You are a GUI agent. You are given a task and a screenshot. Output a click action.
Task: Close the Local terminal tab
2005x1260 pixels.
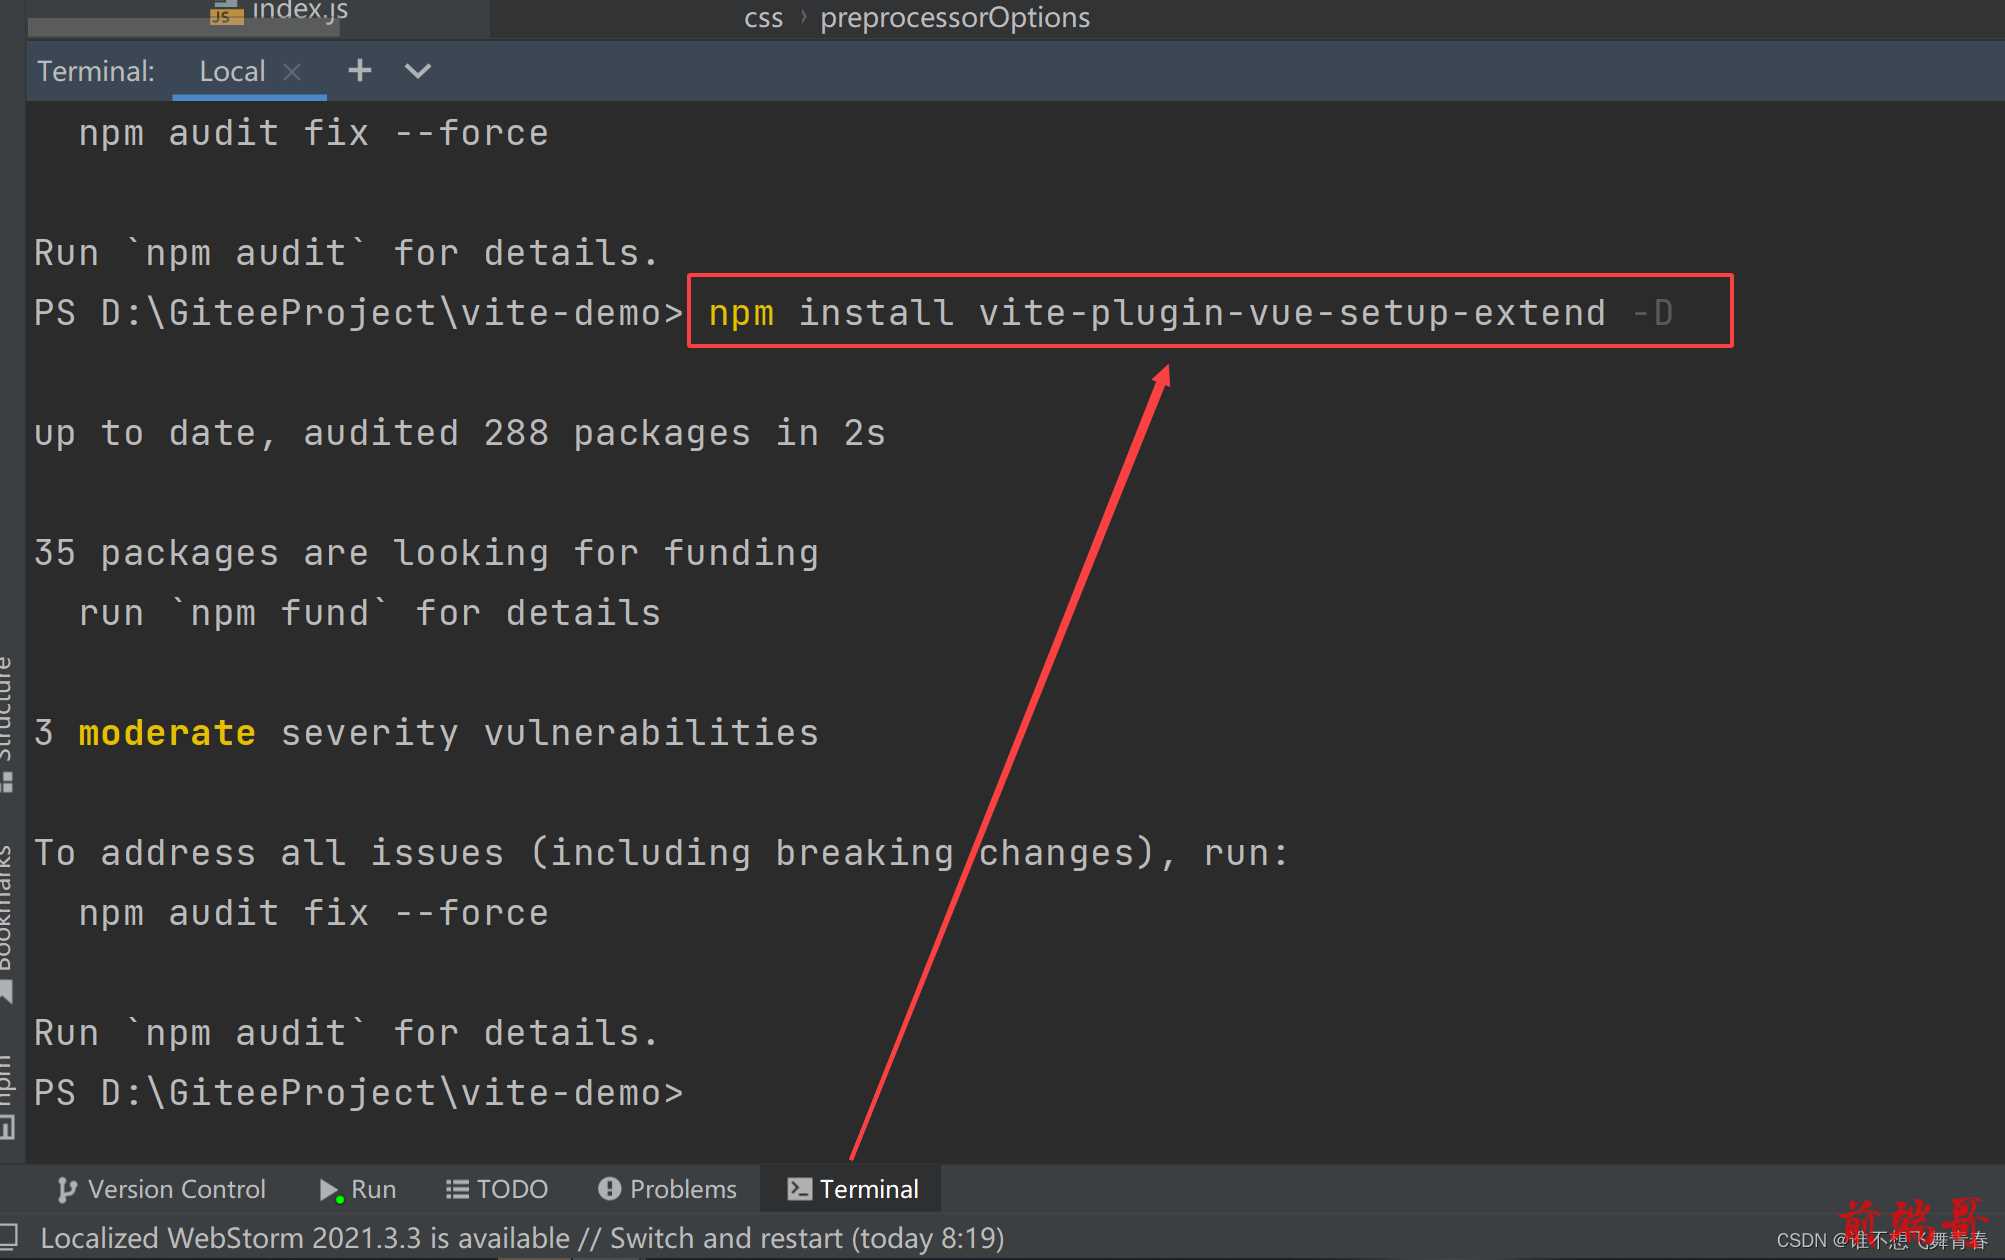pyautogui.click(x=292, y=71)
